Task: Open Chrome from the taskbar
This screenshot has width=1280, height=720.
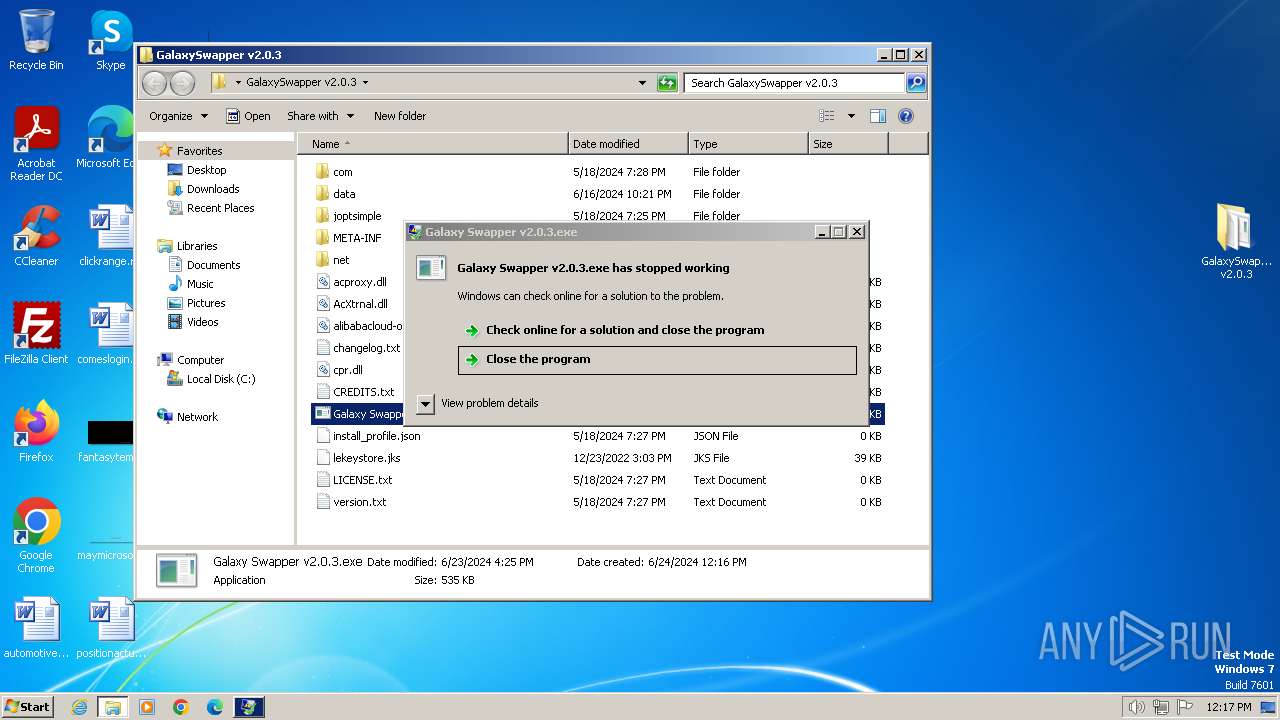Action: 181,707
